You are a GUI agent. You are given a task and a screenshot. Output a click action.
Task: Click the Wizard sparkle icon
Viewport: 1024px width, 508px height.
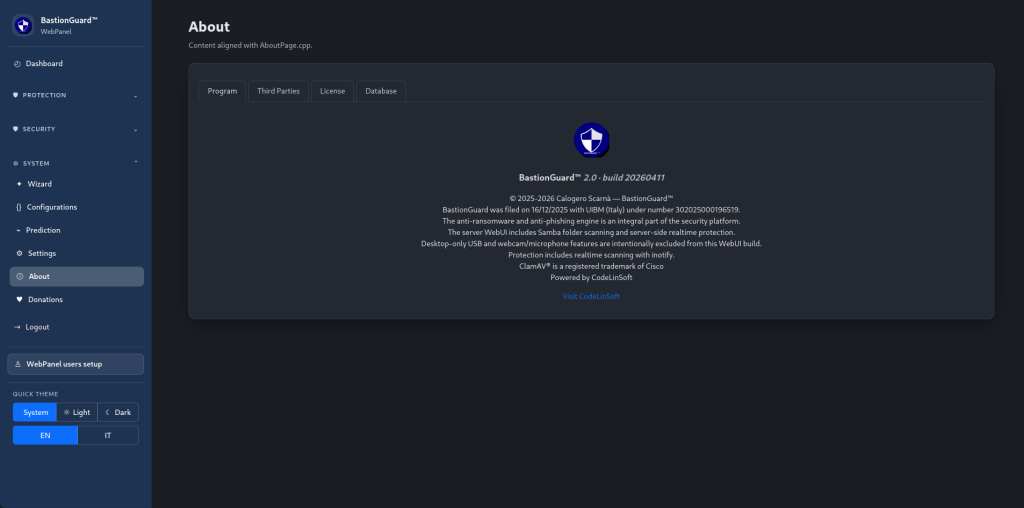(19, 184)
